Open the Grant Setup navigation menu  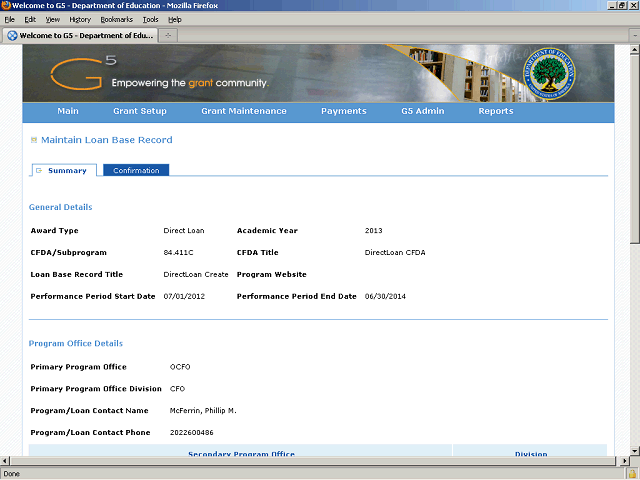[x=140, y=111]
